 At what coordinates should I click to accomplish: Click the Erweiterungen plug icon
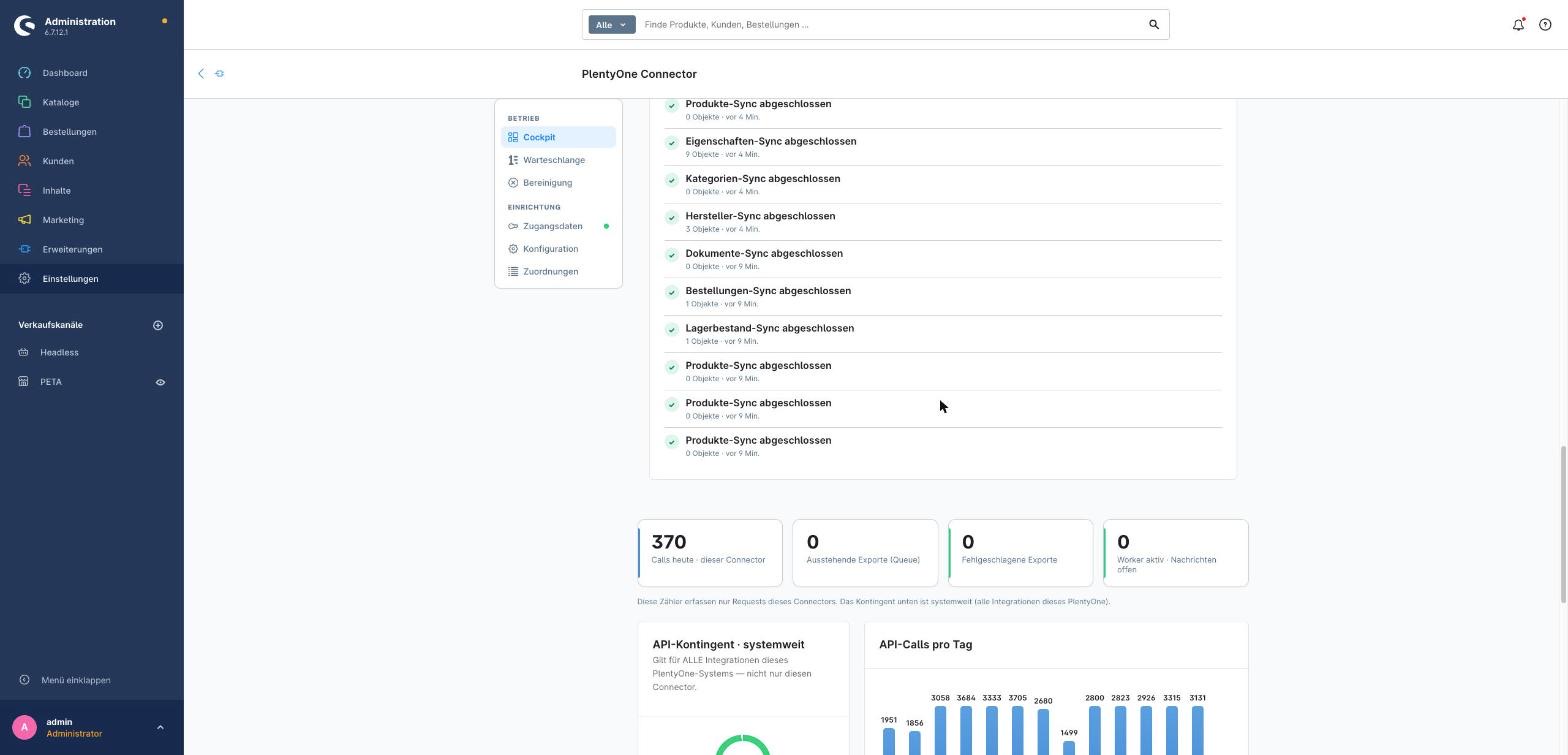(24, 249)
